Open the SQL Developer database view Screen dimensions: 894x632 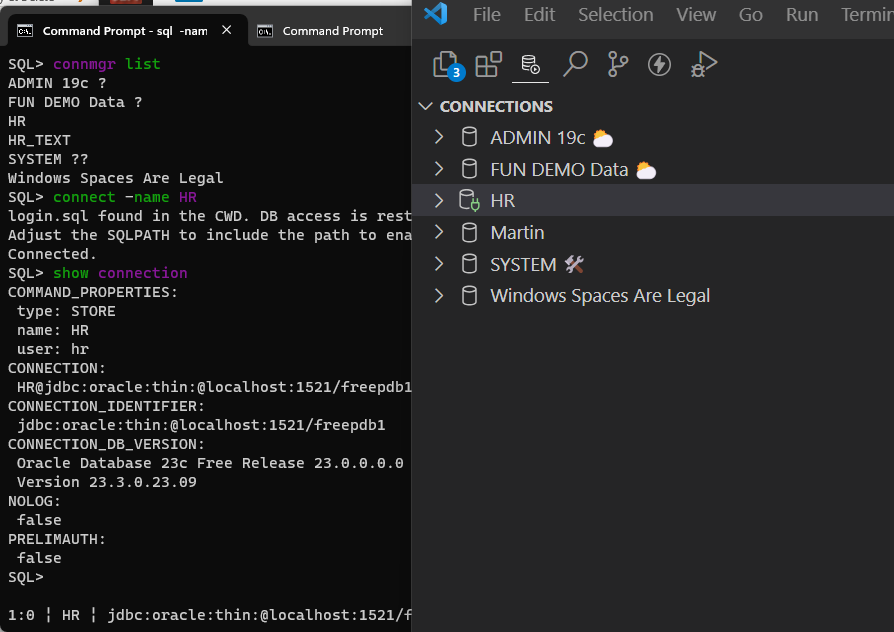[x=530, y=64]
